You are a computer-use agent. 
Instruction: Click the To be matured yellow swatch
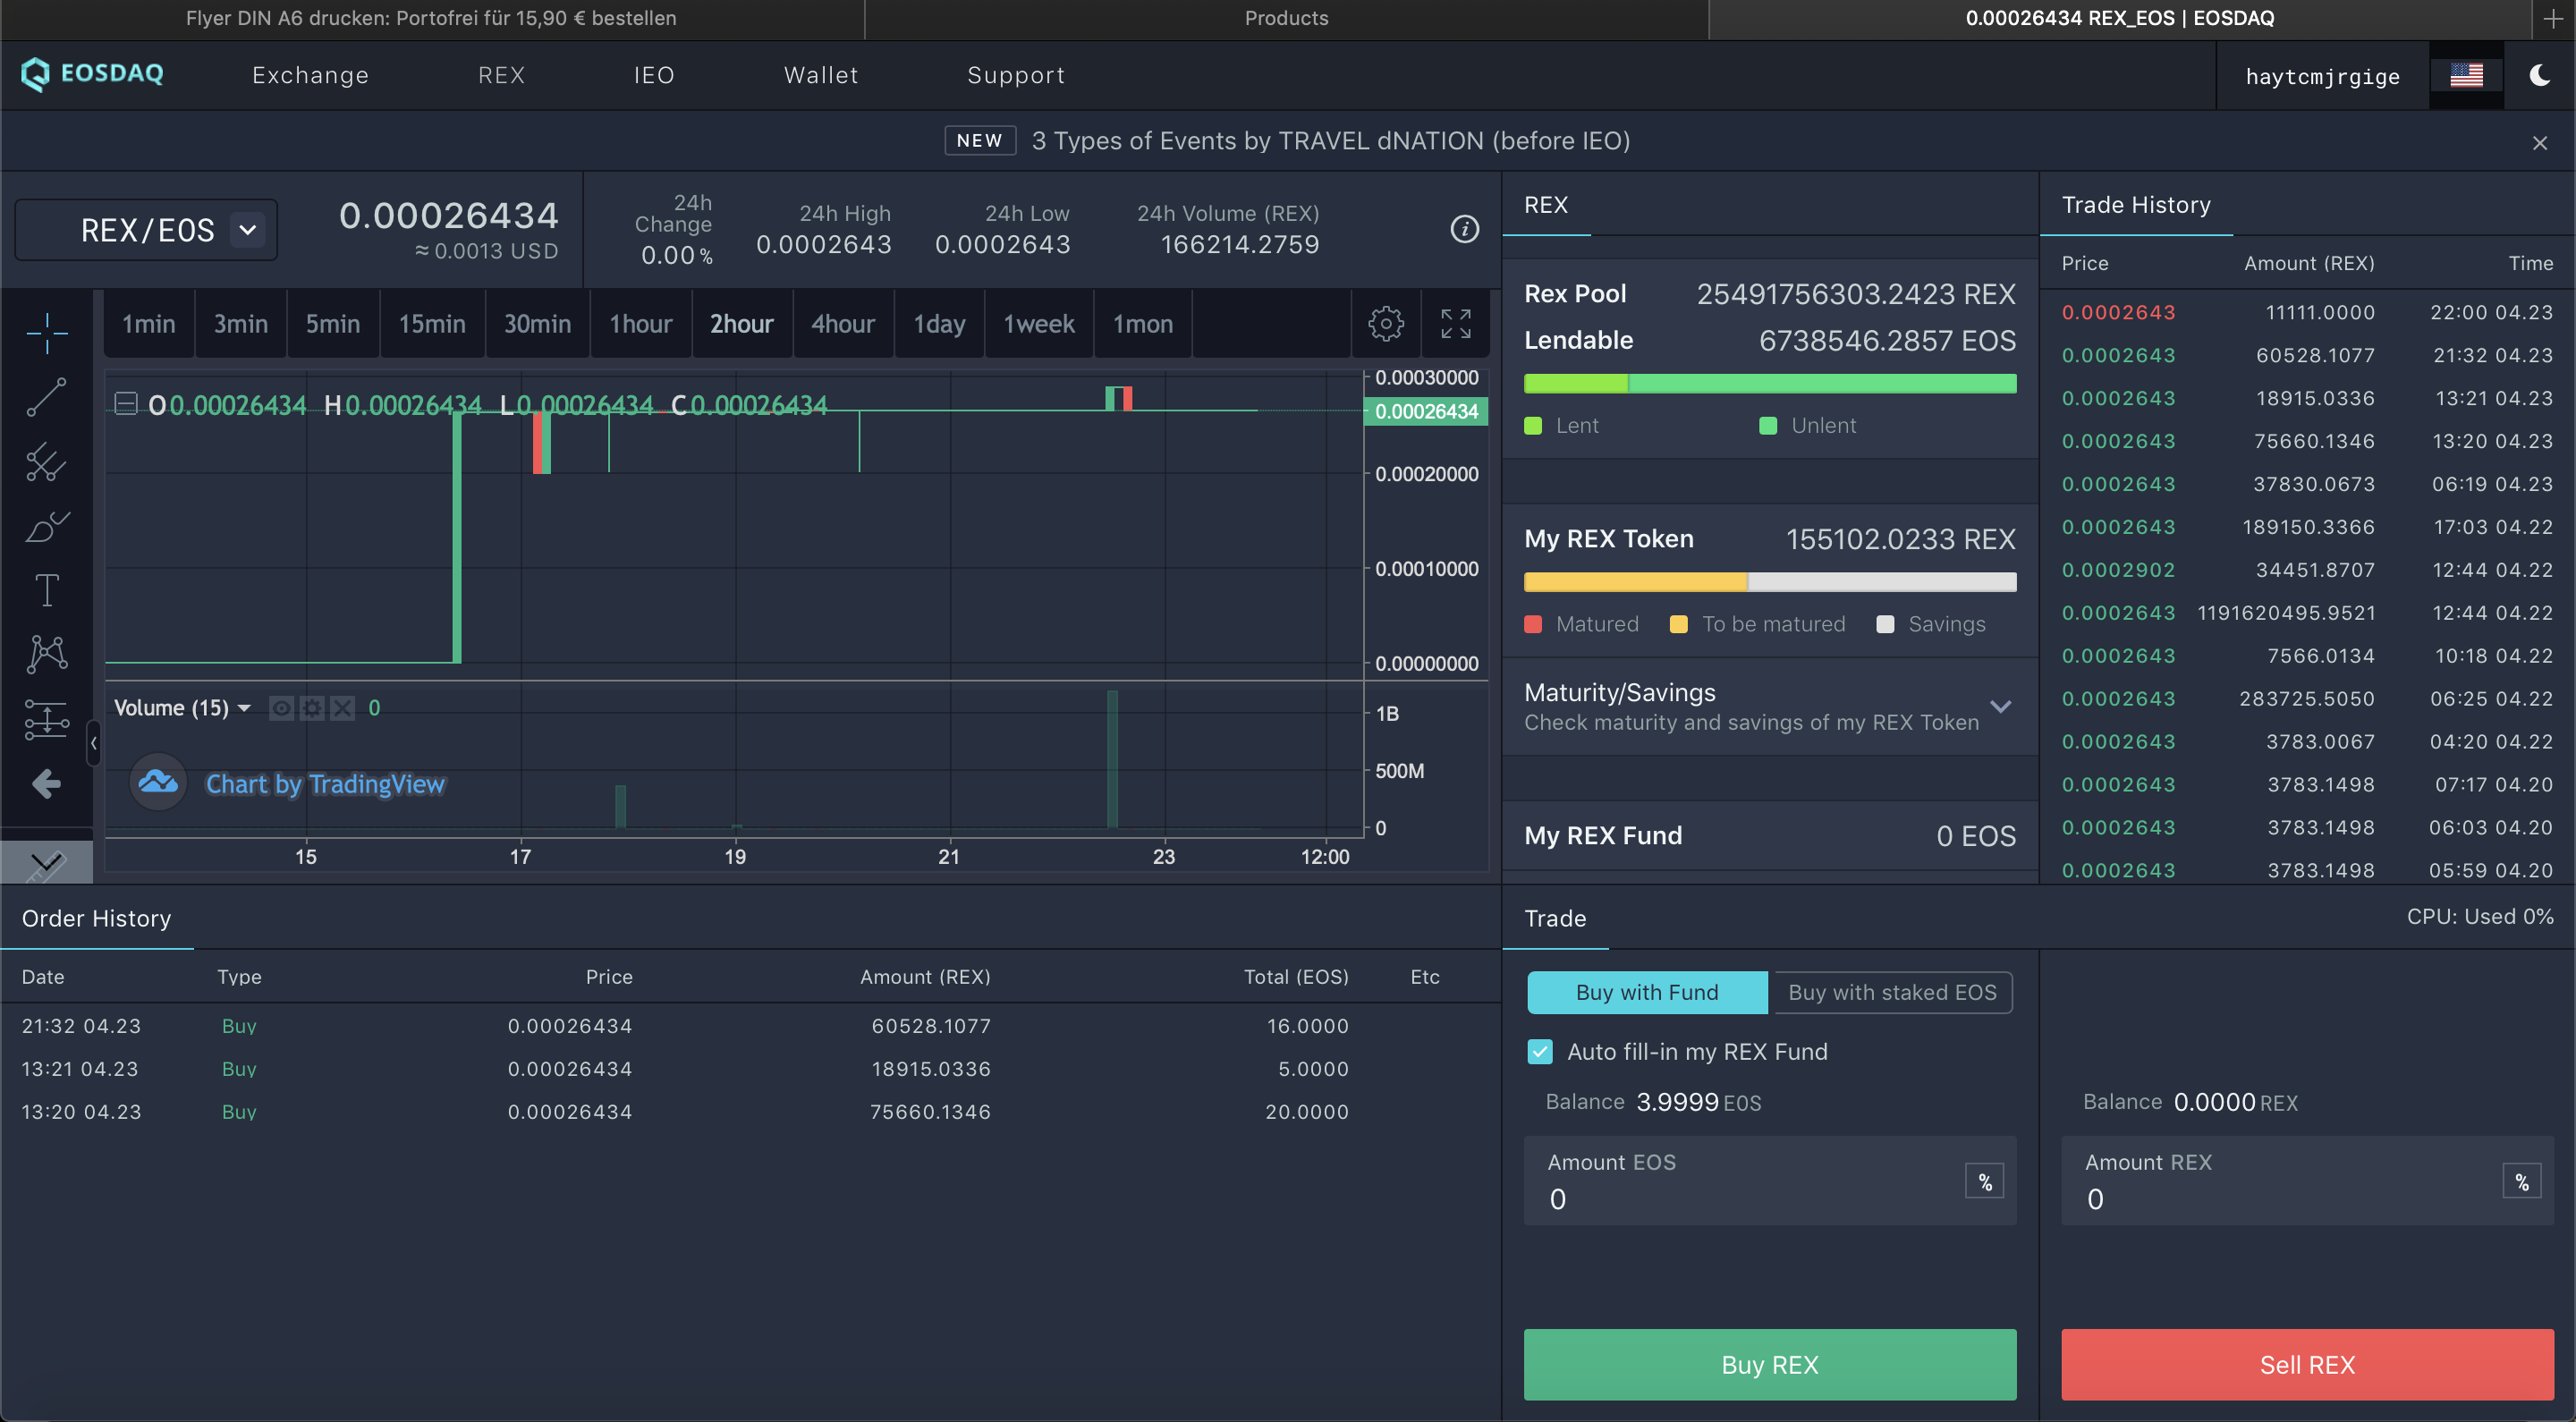[1679, 624]
